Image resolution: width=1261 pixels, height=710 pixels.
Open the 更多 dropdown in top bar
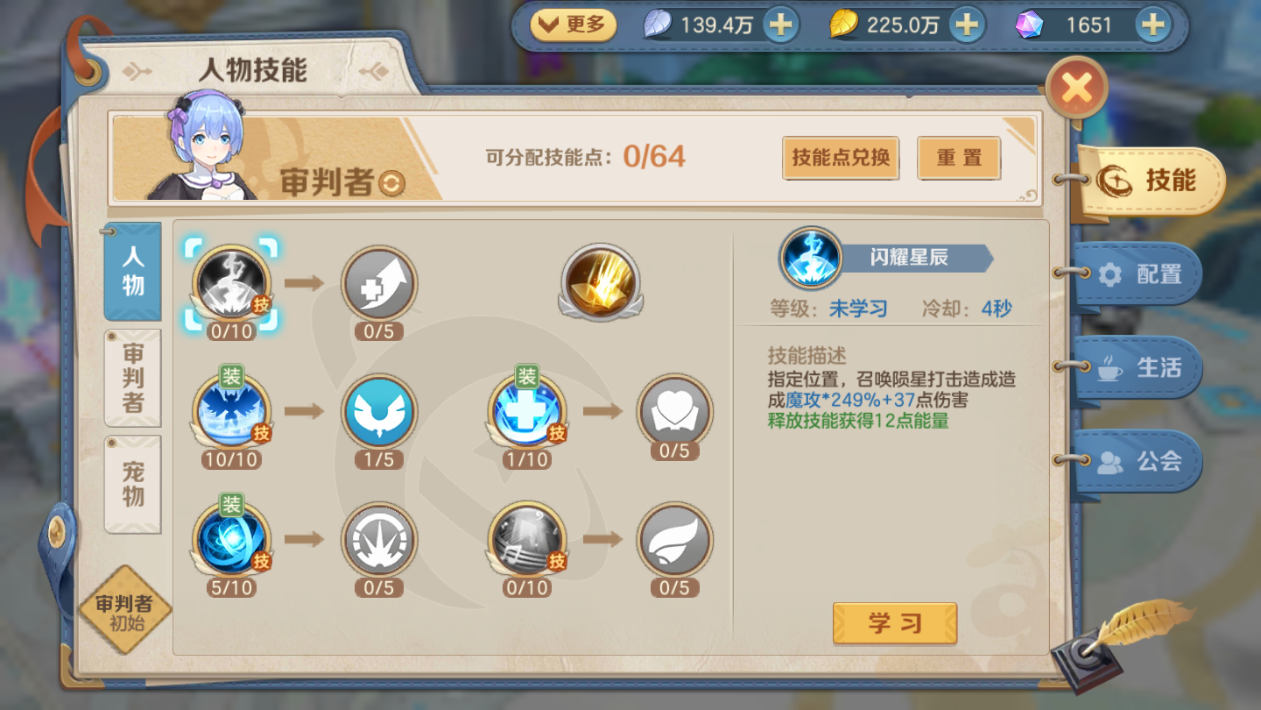573,25
